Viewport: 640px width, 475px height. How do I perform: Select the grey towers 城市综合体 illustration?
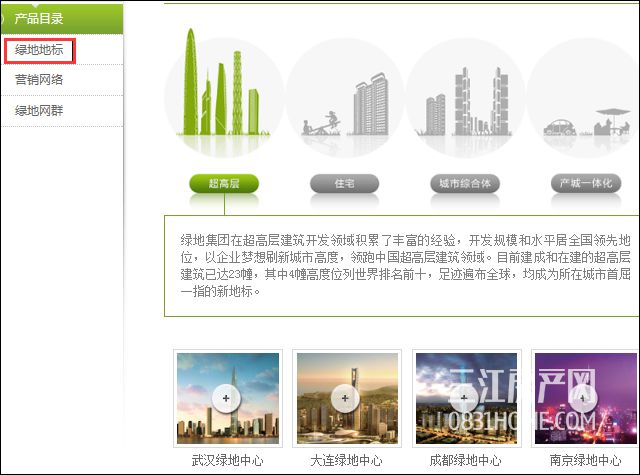point(465,98)
